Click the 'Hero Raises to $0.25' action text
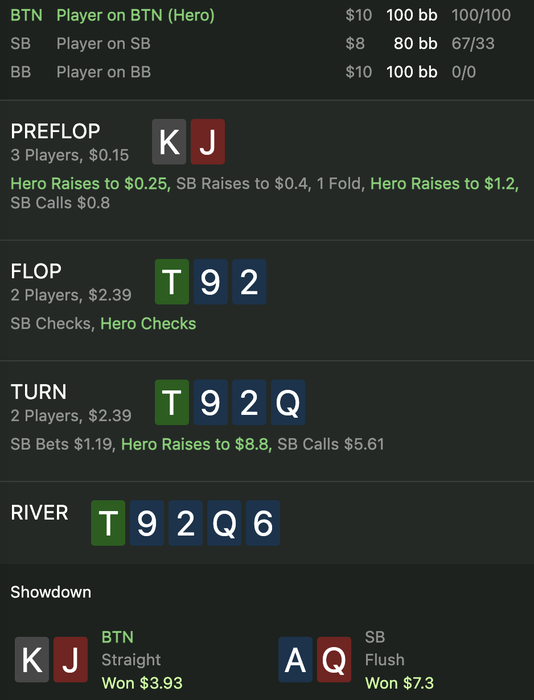This screenshot has width=534, height=700. pyautogui.click(x=91, y=183)
